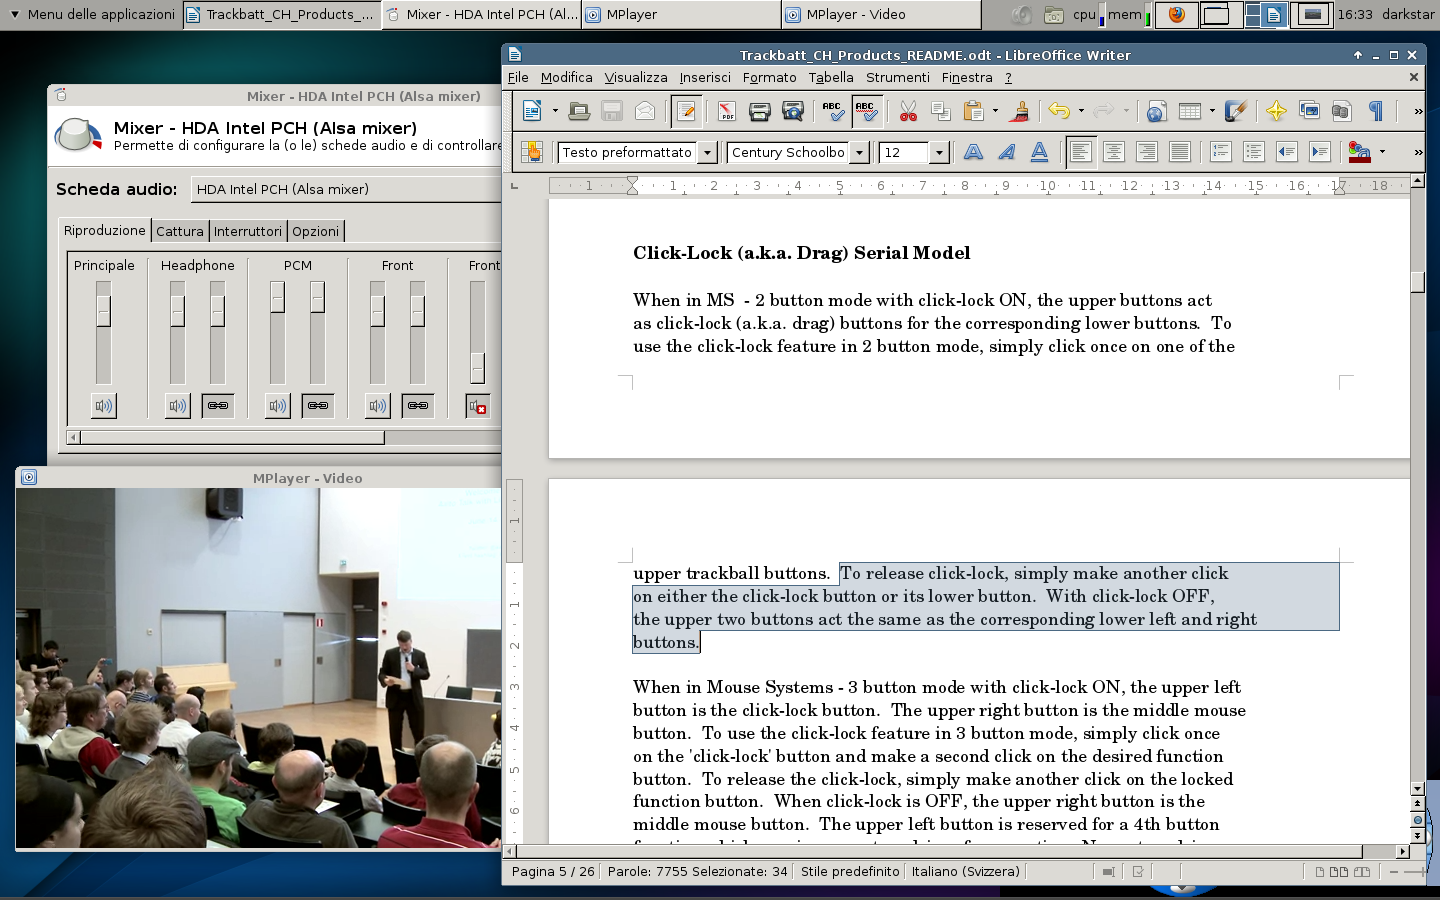Justify the paragraph text alignment
Image resolution: width=1440 pixels, height=900 pixels.
point(1180,152)
